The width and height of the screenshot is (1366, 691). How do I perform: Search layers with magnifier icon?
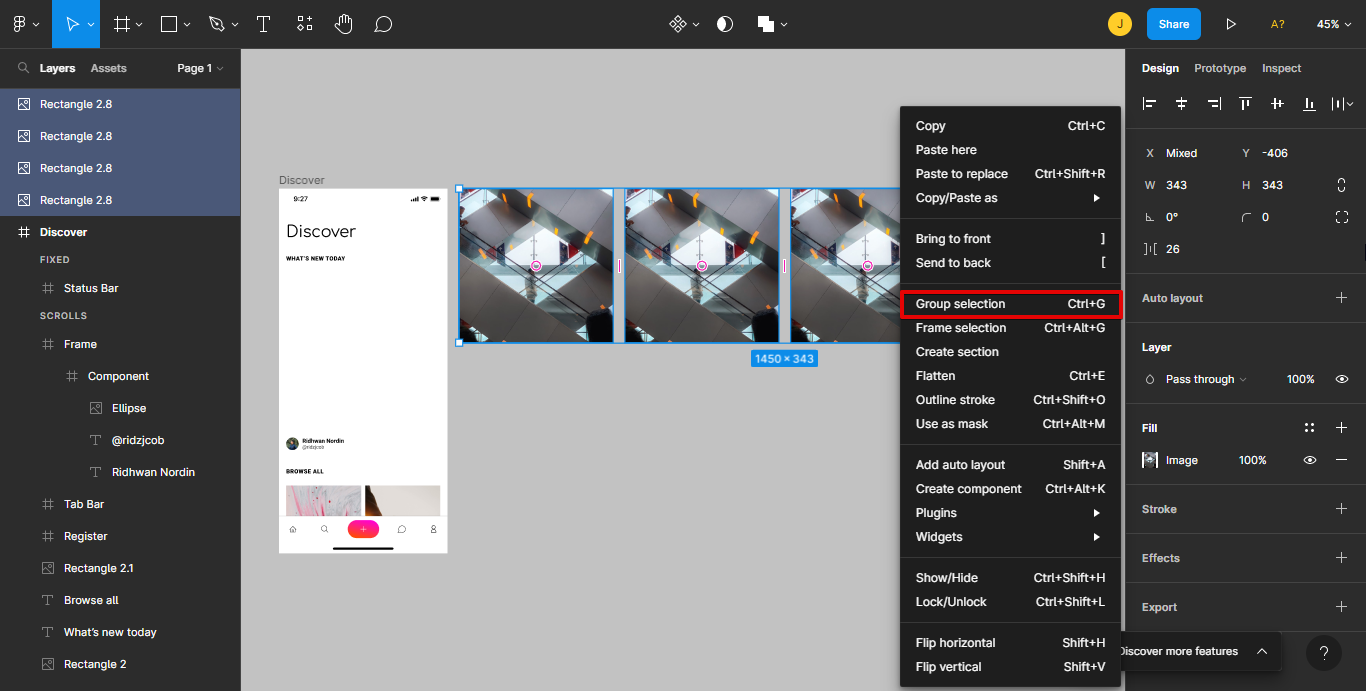(x=24, y=68)
